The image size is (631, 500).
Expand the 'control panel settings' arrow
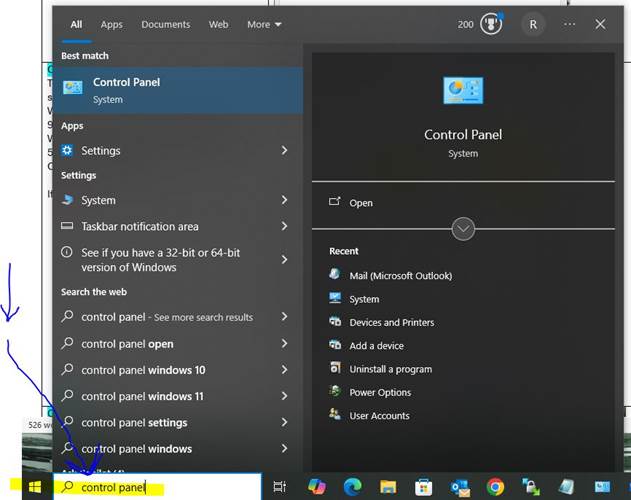(x=285, y=422)
